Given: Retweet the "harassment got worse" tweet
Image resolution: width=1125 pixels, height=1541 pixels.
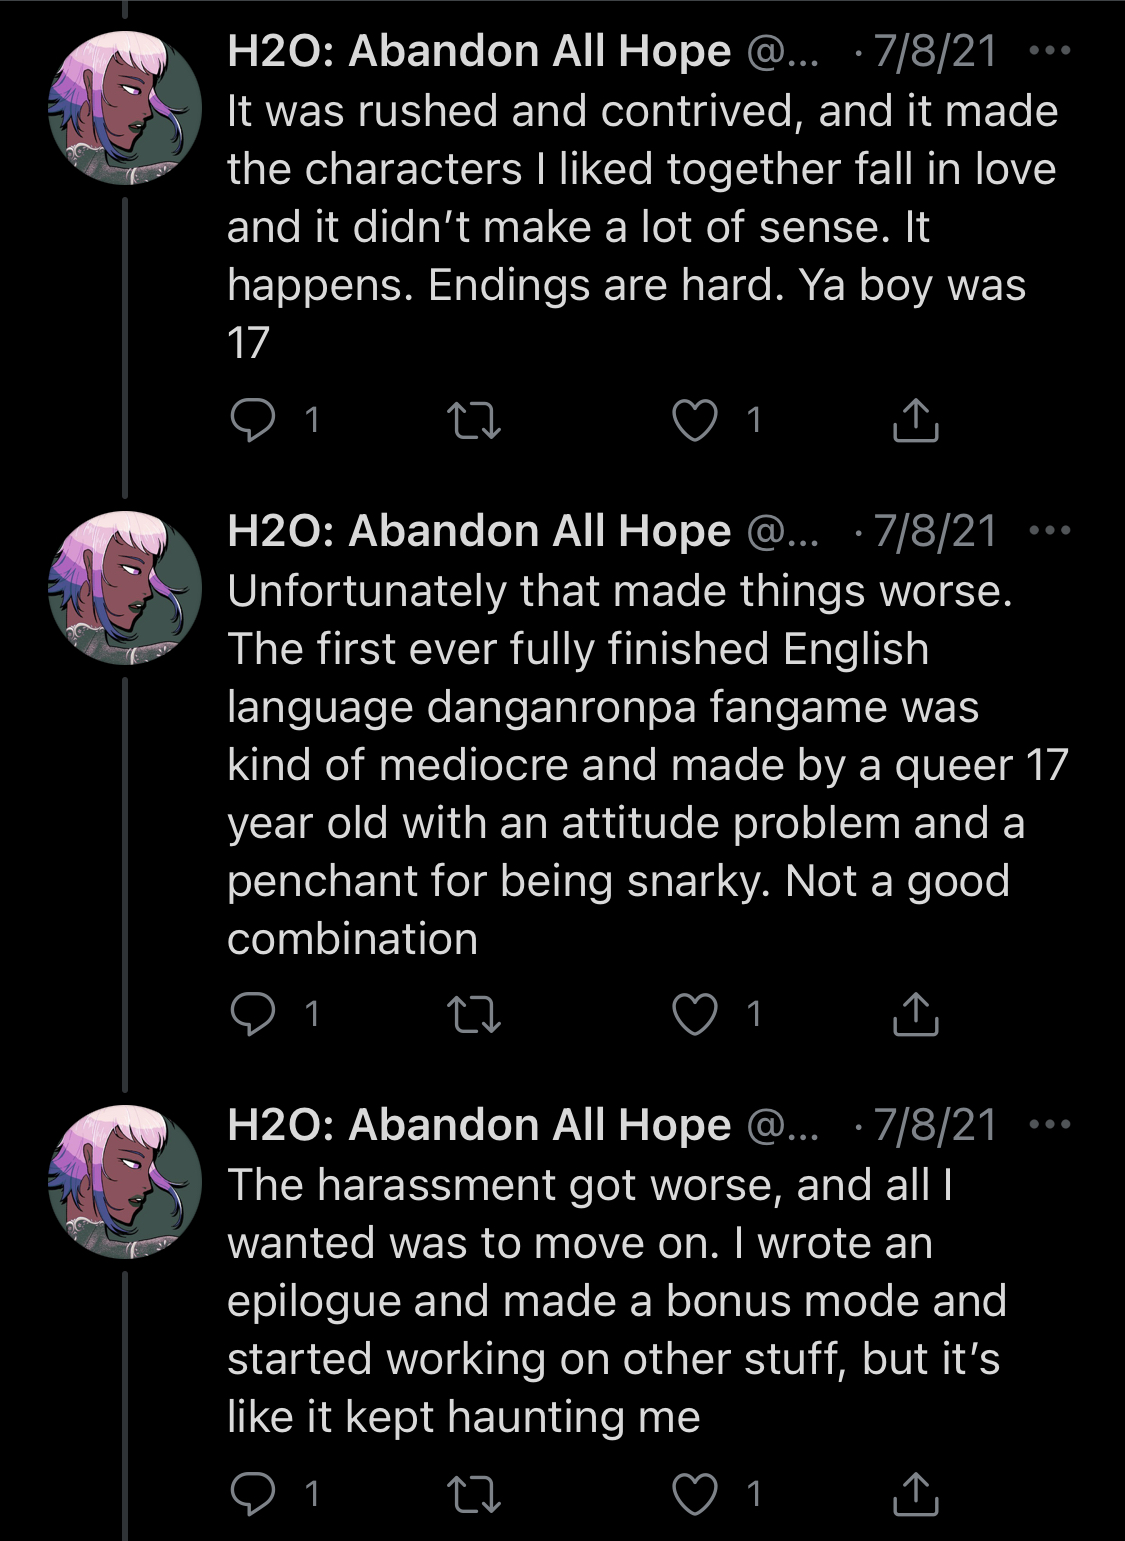Looking at the screenshot, I should tap(473, 1494).
